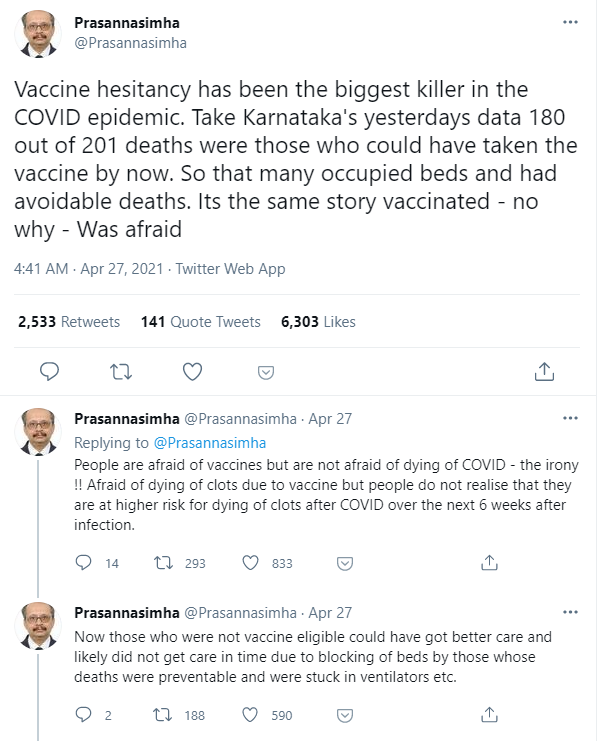This screenshot has width=601, height=741.
Task: Share the reply about ventilators
Action: [490, 715]
